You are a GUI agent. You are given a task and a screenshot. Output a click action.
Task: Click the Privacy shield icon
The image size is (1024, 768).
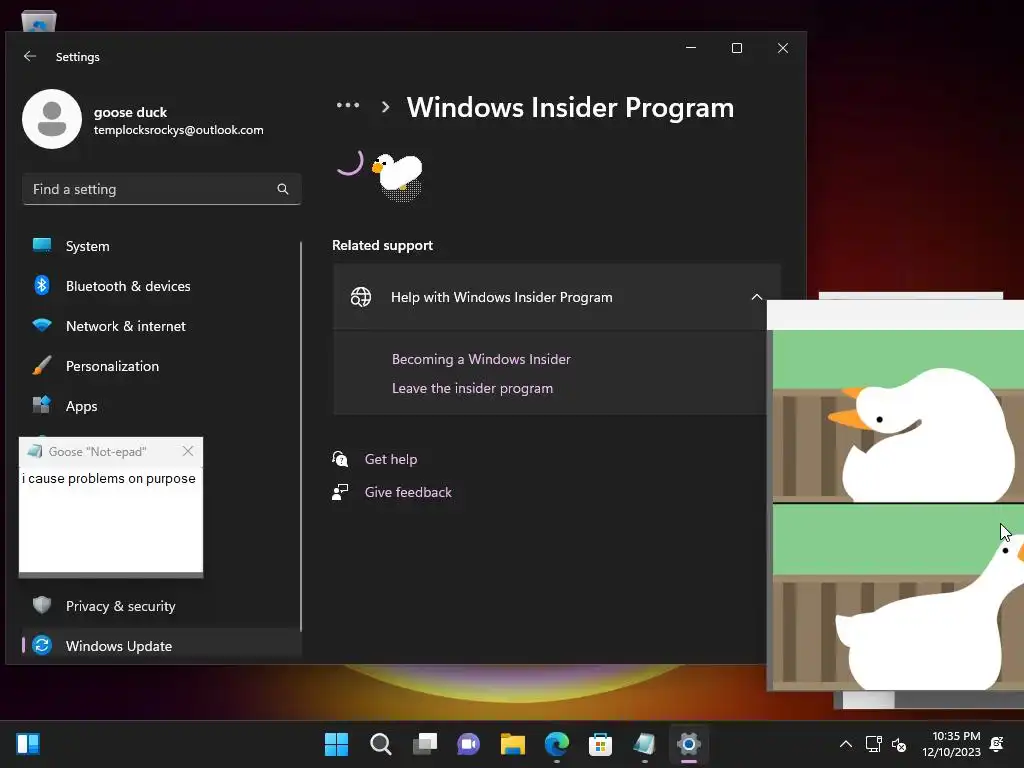click(x=42, y=605)
